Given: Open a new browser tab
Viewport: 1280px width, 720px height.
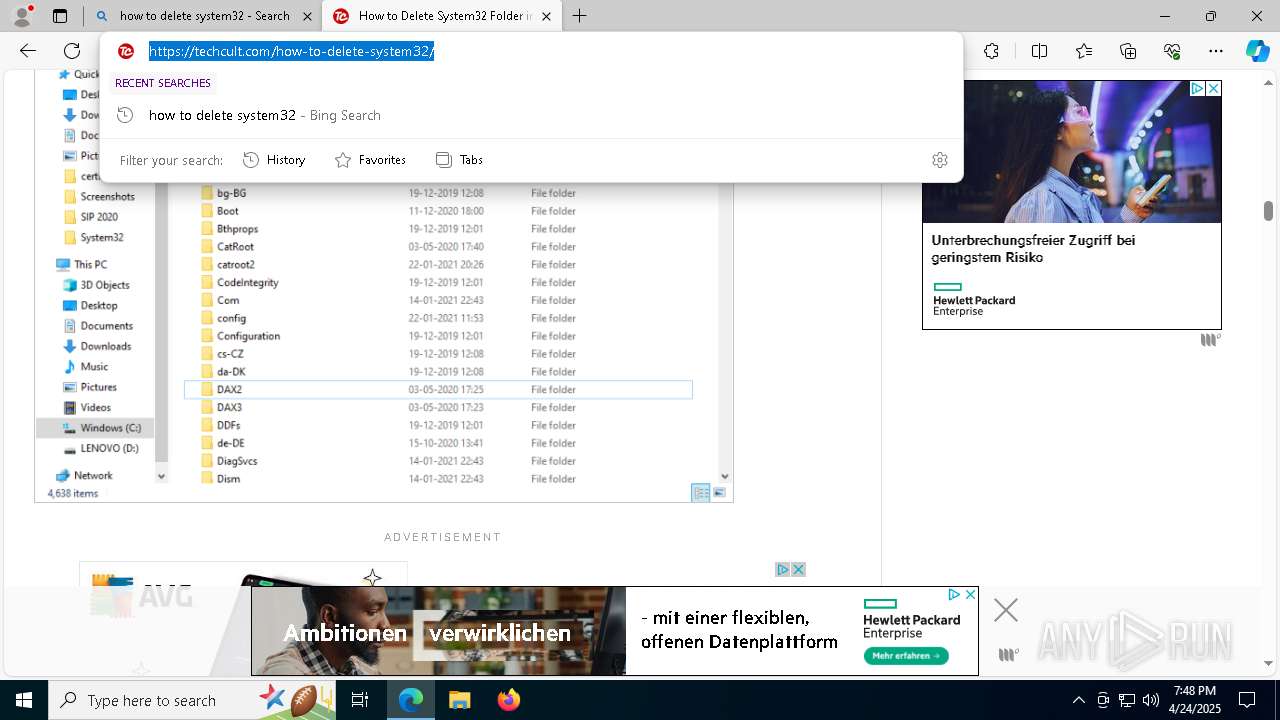Looking at the screenshot, I should [x=580, y=16].
